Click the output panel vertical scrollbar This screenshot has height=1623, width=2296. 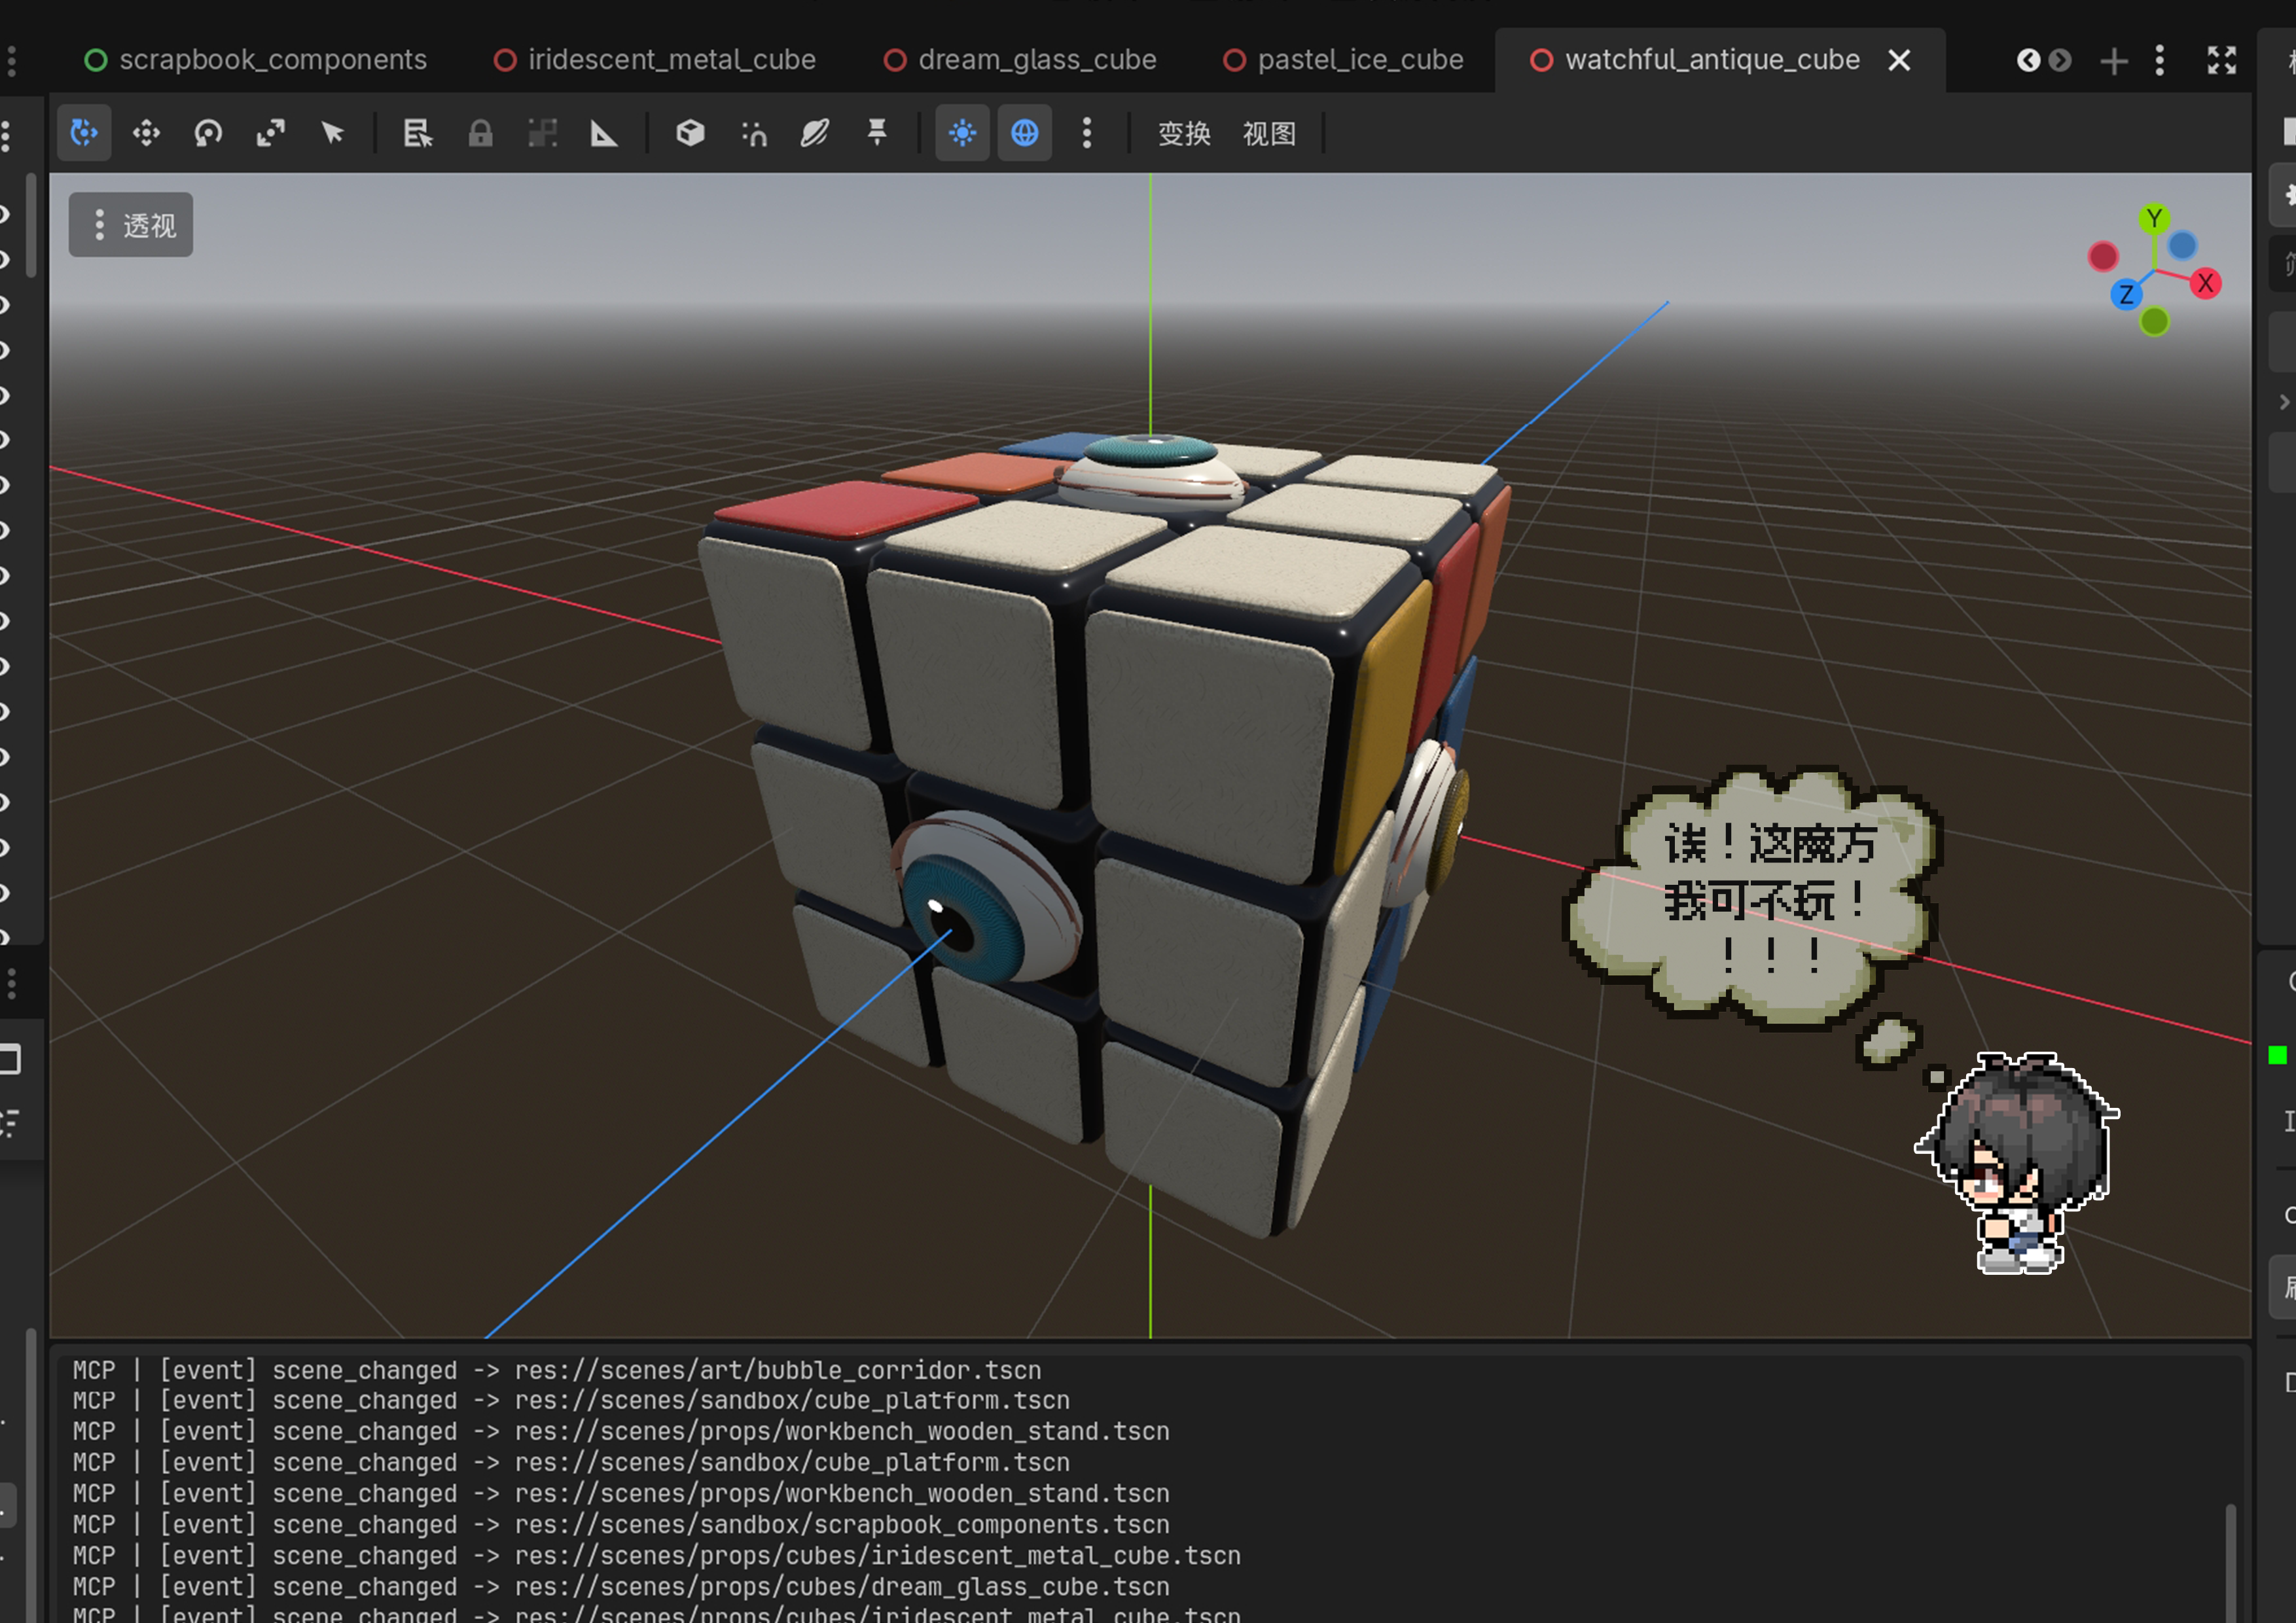(2230, 1563)
